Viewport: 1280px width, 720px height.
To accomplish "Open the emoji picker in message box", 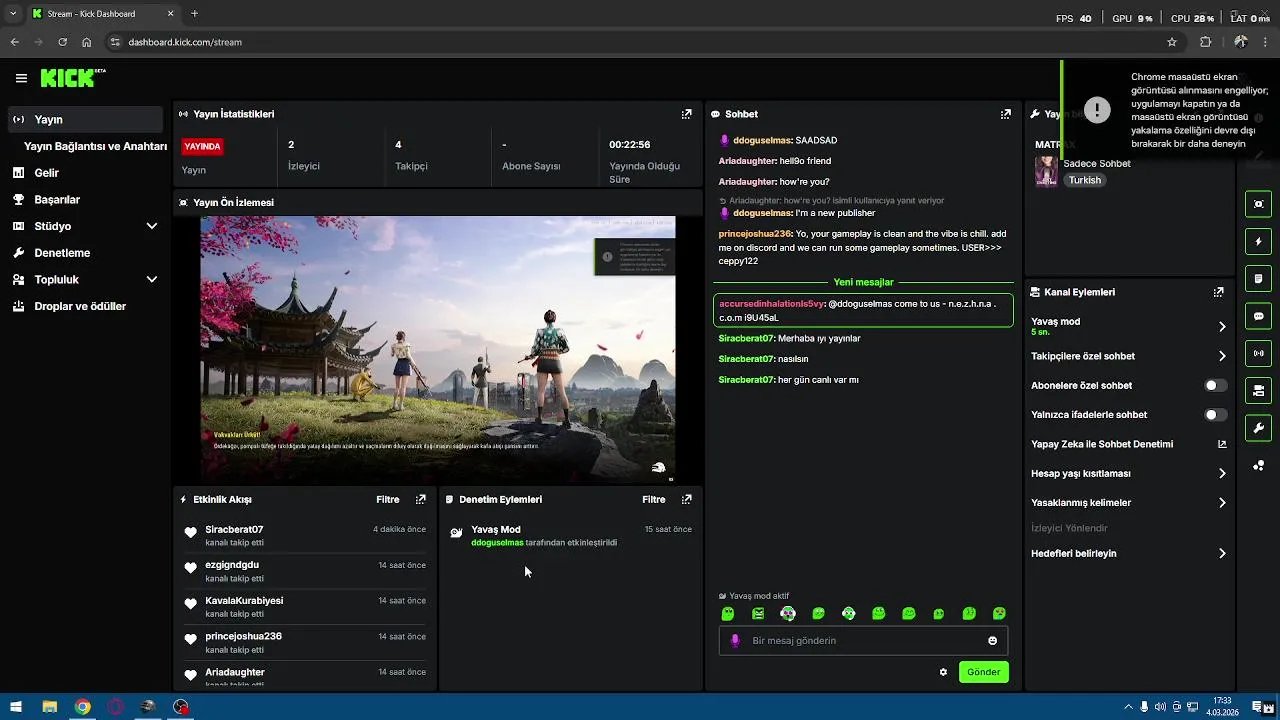I will click(x=992, y=641).
